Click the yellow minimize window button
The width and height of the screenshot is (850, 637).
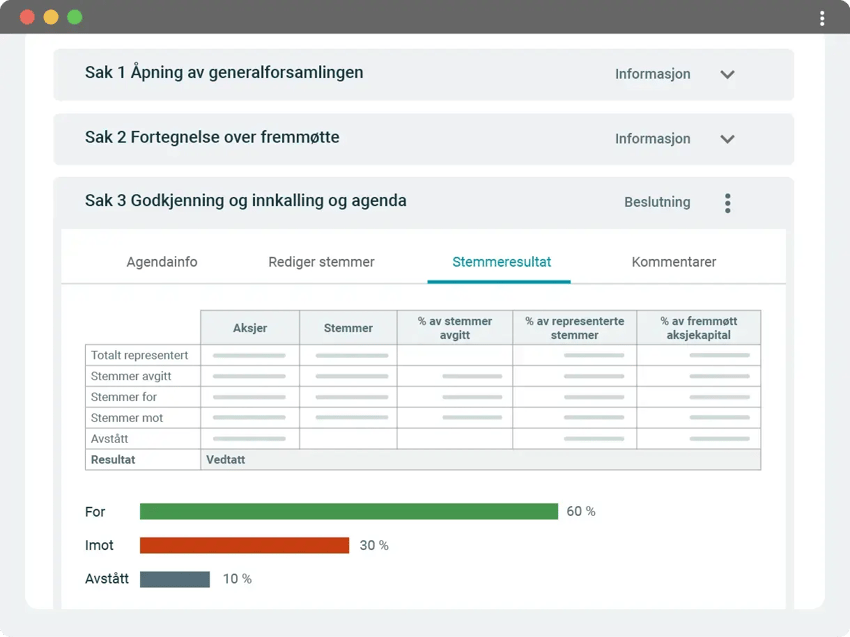(51, 17)
